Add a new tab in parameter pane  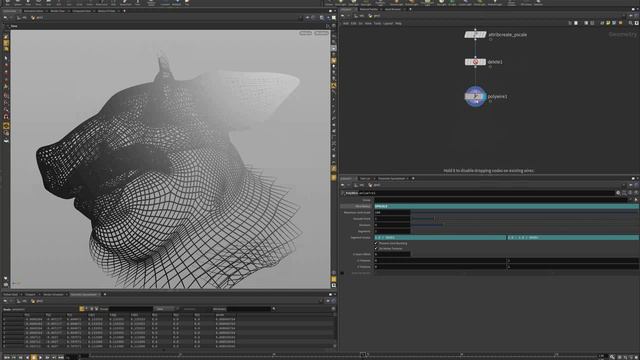point(413,178)
